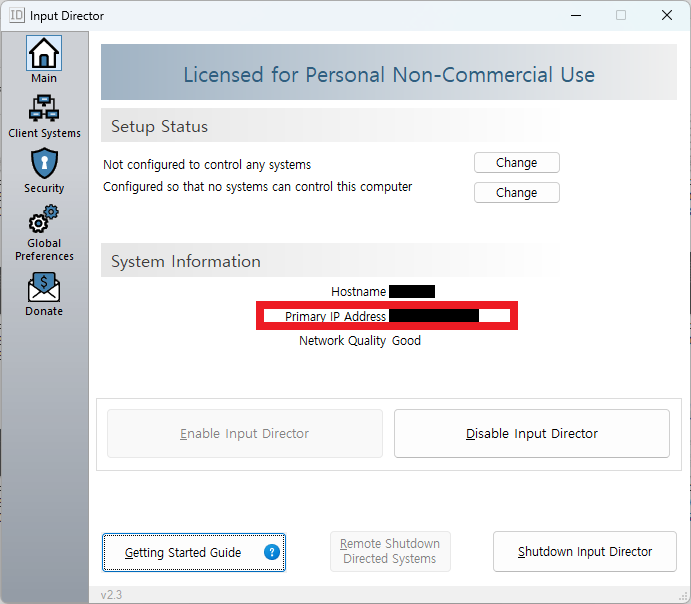
Task: Open the Main home icon
Action: pyautogui.click(x=44, y=53)
